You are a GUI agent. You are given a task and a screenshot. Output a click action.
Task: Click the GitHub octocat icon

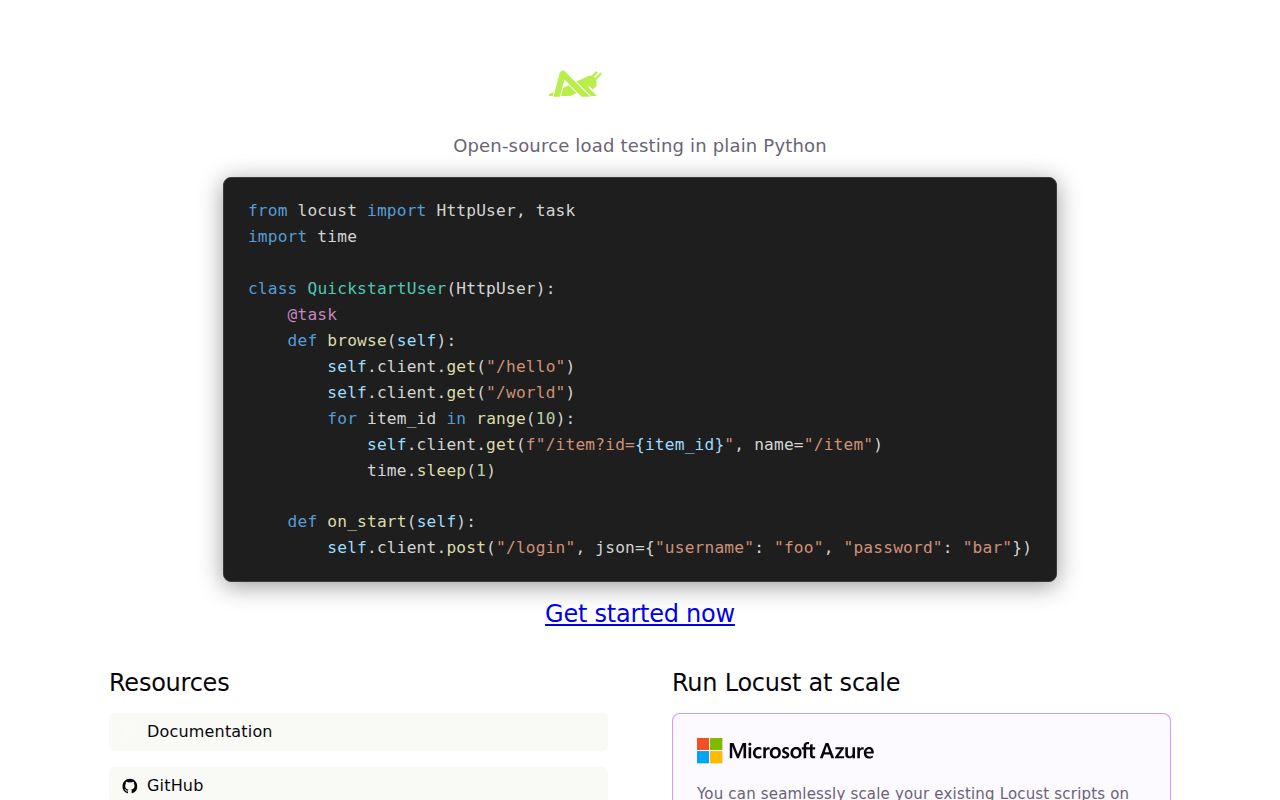130,786
